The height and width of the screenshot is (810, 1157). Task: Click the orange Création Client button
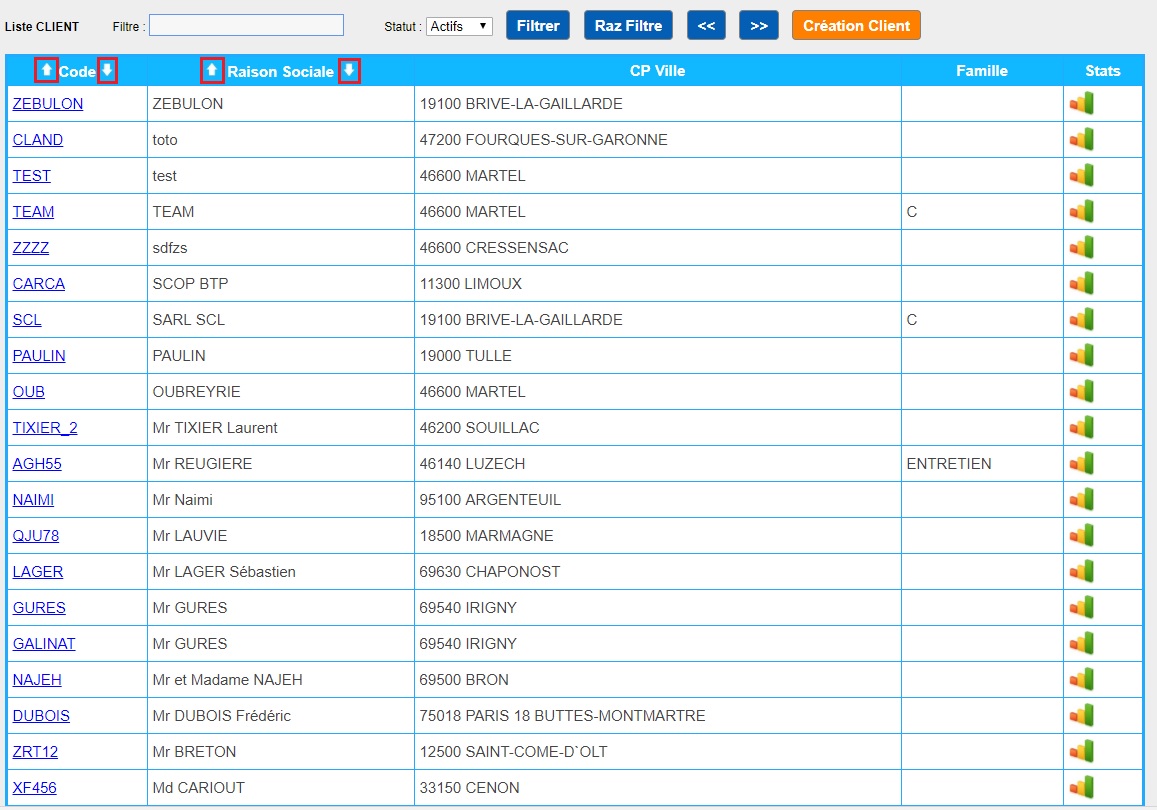856,26
